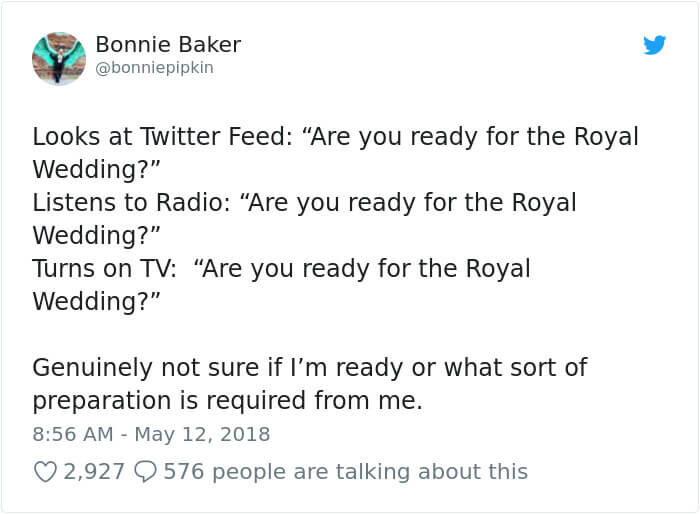Like the tweet with the heart icon
The width and height of the screenshot is (700, 514).
click(x=45, y=471)
